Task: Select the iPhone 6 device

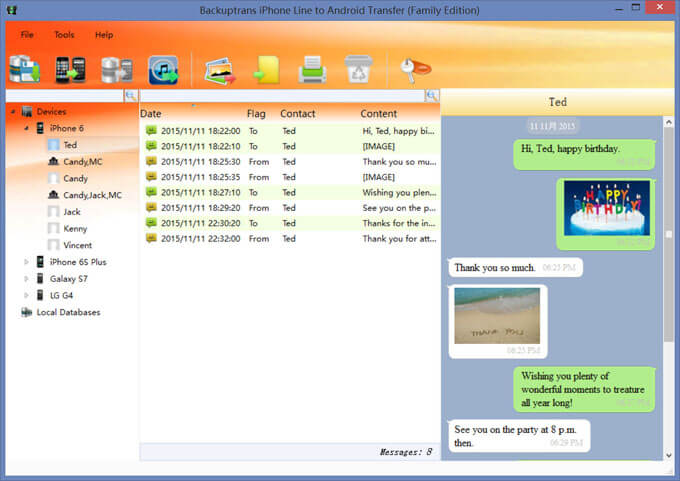Action: [66, 128]
